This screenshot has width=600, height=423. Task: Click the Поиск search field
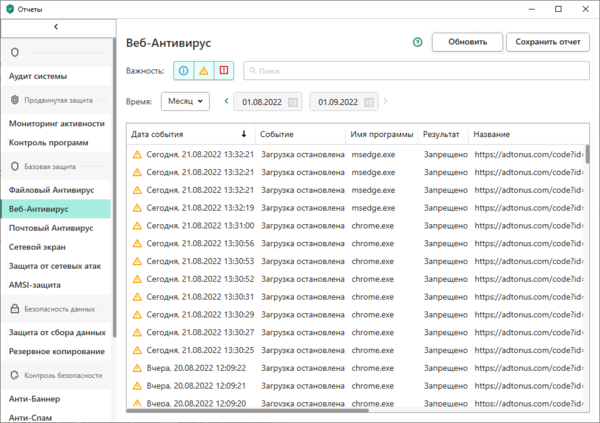tap(410, 71)
